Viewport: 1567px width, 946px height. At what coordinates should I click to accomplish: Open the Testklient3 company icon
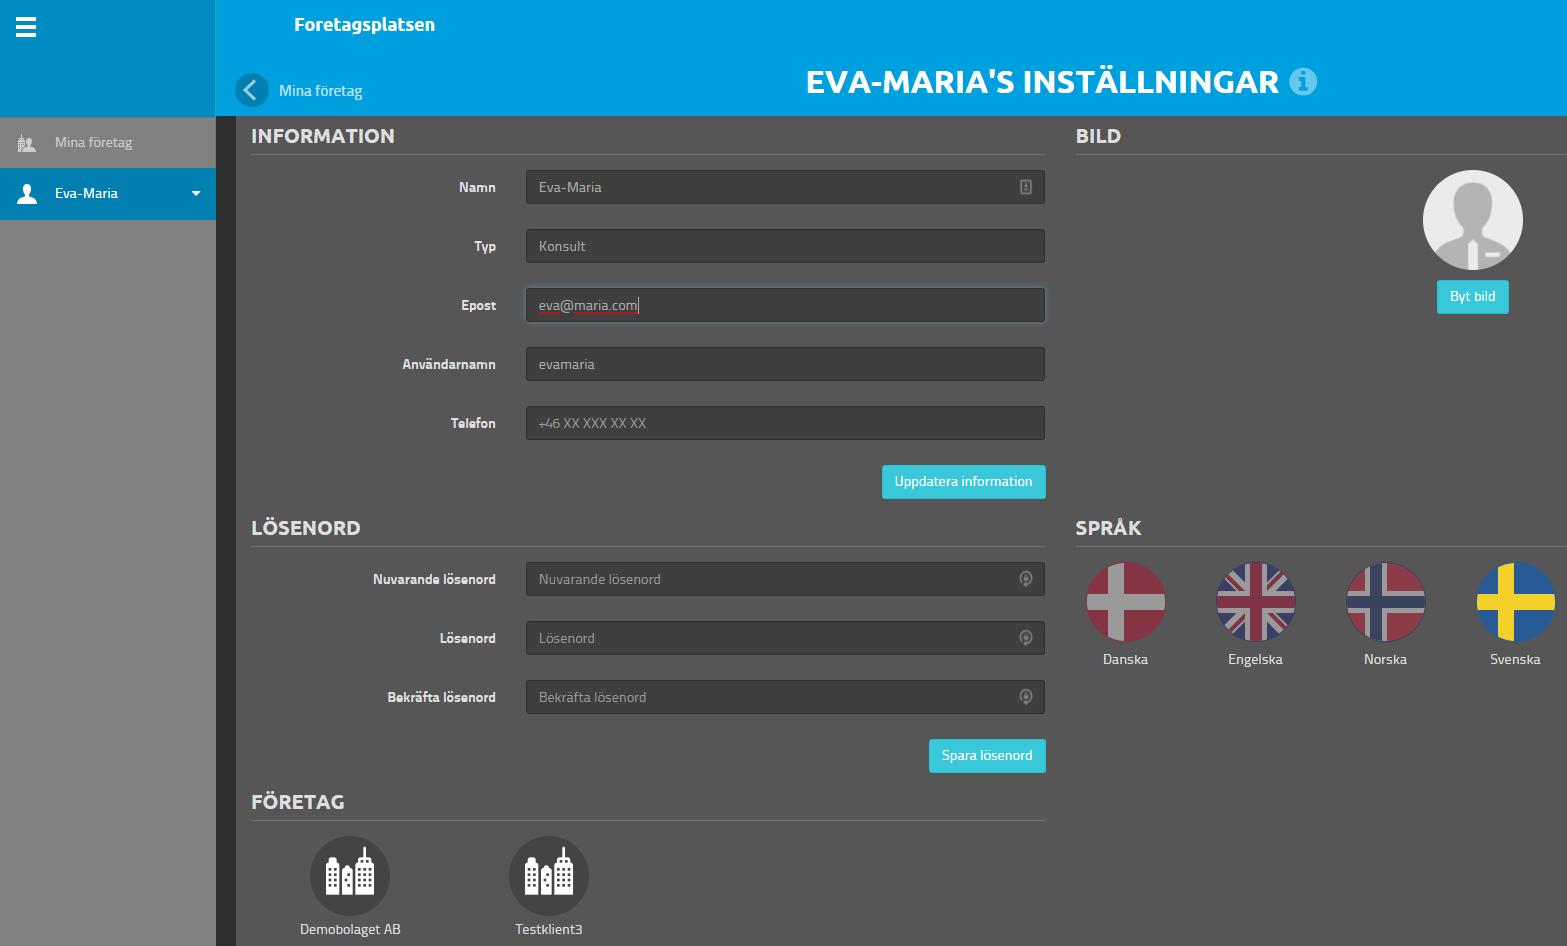coord(549,876)
